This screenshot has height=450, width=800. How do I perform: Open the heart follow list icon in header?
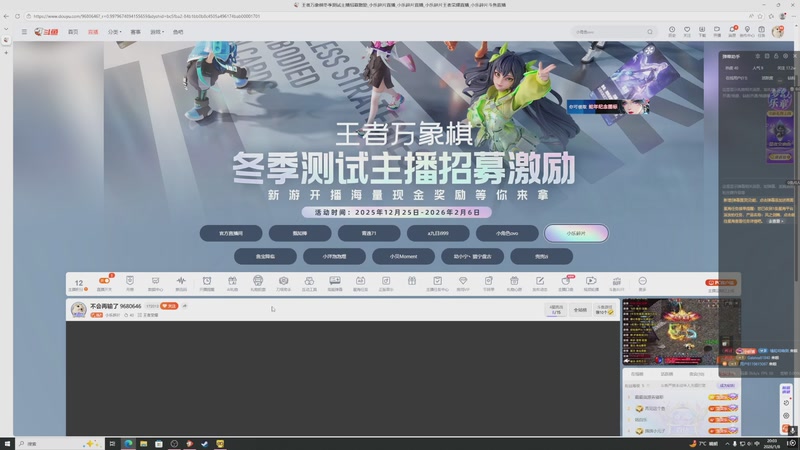tap(687, 31)
